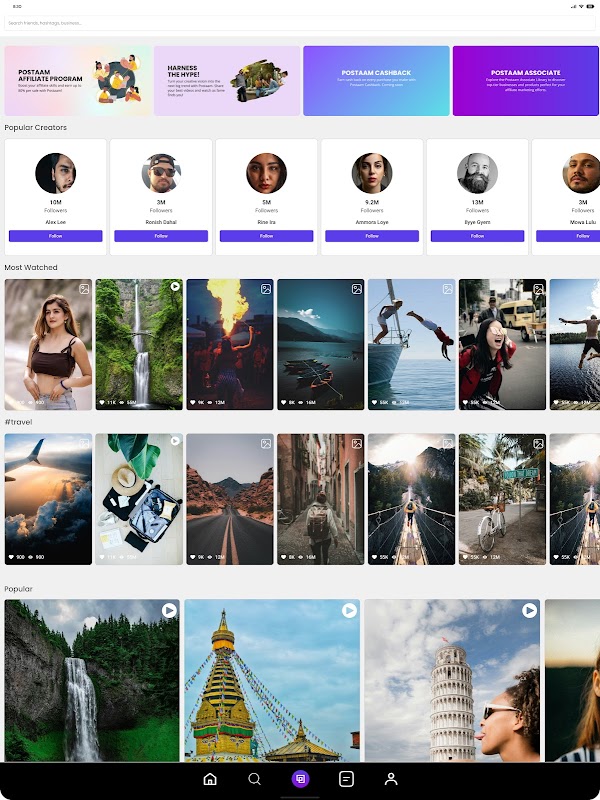600x800 pixels.
Task: Click the Alex Lee creator name
Action: pos(56,222)
